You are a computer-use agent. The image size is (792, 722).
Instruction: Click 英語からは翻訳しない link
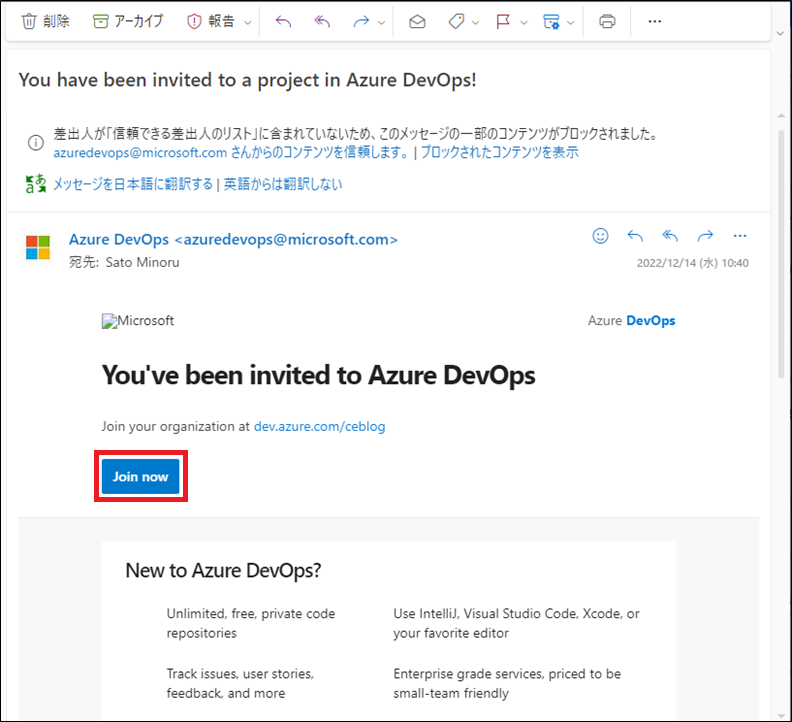283,184
